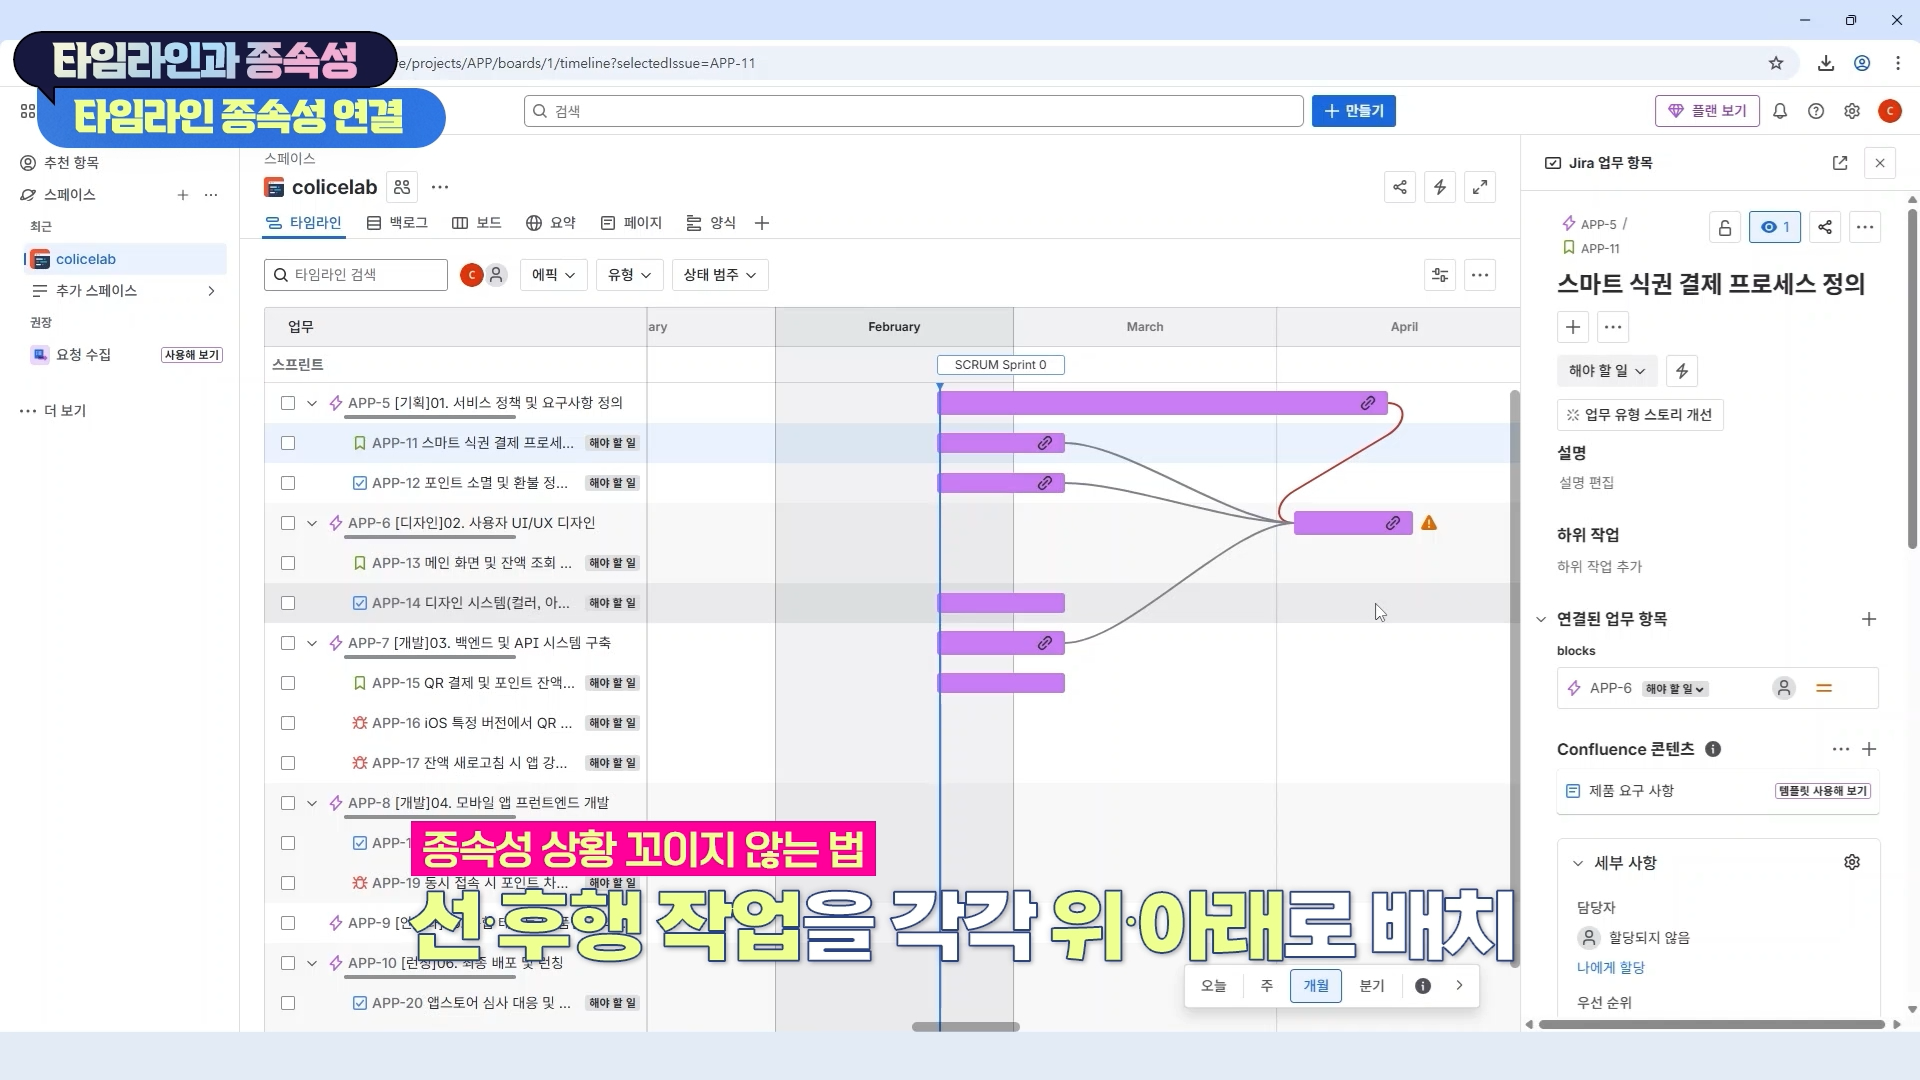This screenshot has width=1920, height=1080.
Task: Enter fullscreen with the expand icon
Action: 1480,187
